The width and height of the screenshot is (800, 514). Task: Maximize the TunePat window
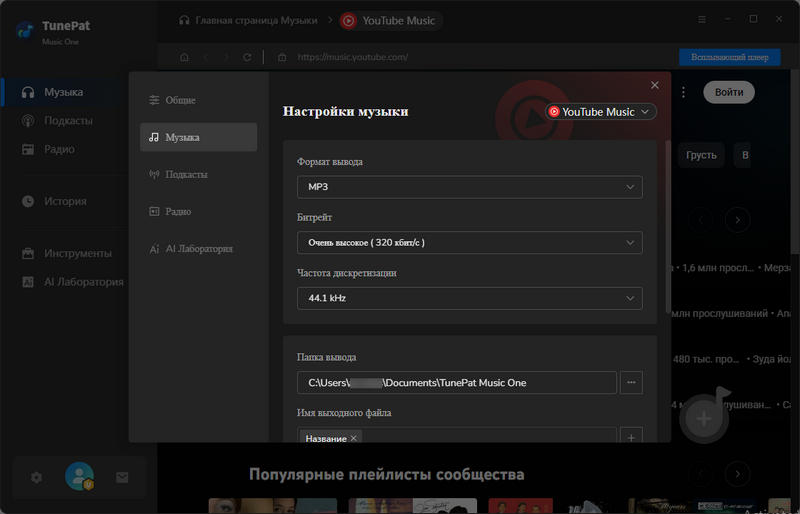click(x=753, y=19)
